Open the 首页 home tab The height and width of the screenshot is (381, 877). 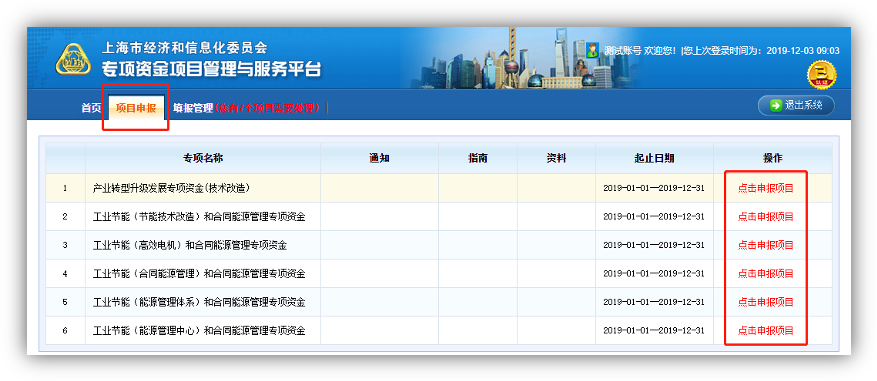91,108
